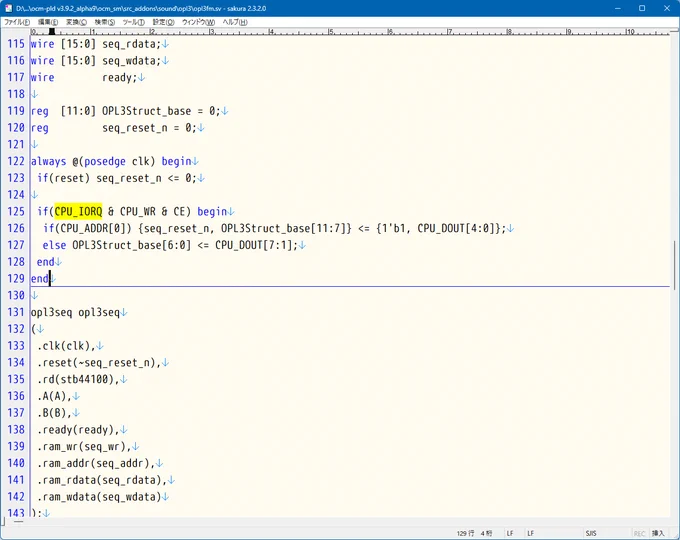The image size is (680, 540).
Task: Click line number 122 in the gutter
Action: click(x=16, y=161)
